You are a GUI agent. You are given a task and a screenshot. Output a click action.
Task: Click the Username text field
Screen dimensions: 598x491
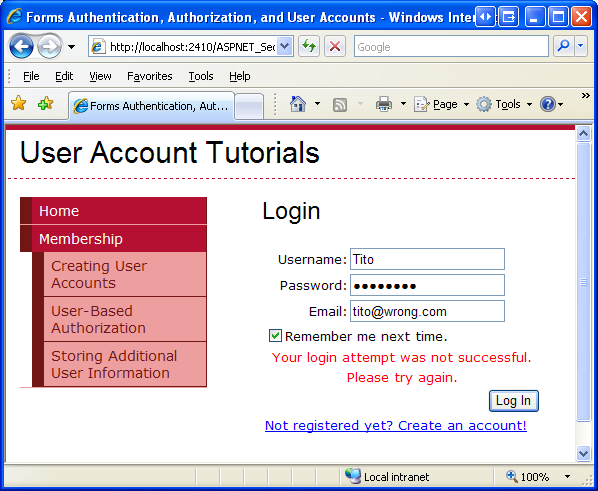tap(427, 259)
